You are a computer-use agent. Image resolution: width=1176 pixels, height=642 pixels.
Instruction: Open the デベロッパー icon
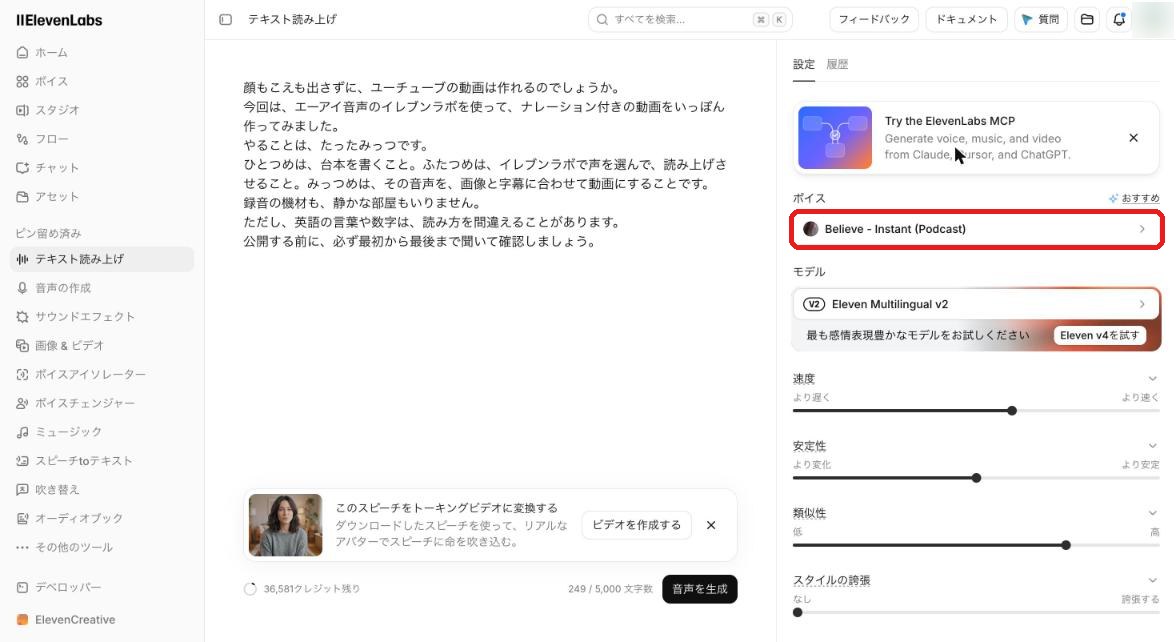pyautogui.click(x=22, y=587)
